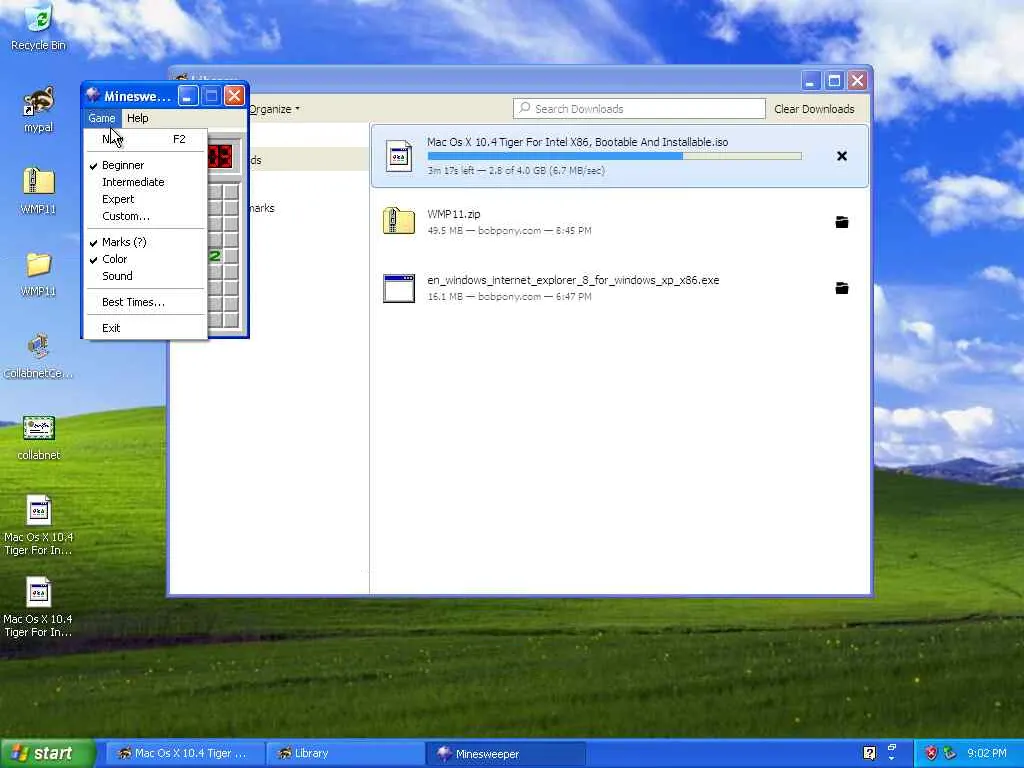Click the WMP11.zip file icon in Library
The image size is (1024, 768).
pos(398,221)
